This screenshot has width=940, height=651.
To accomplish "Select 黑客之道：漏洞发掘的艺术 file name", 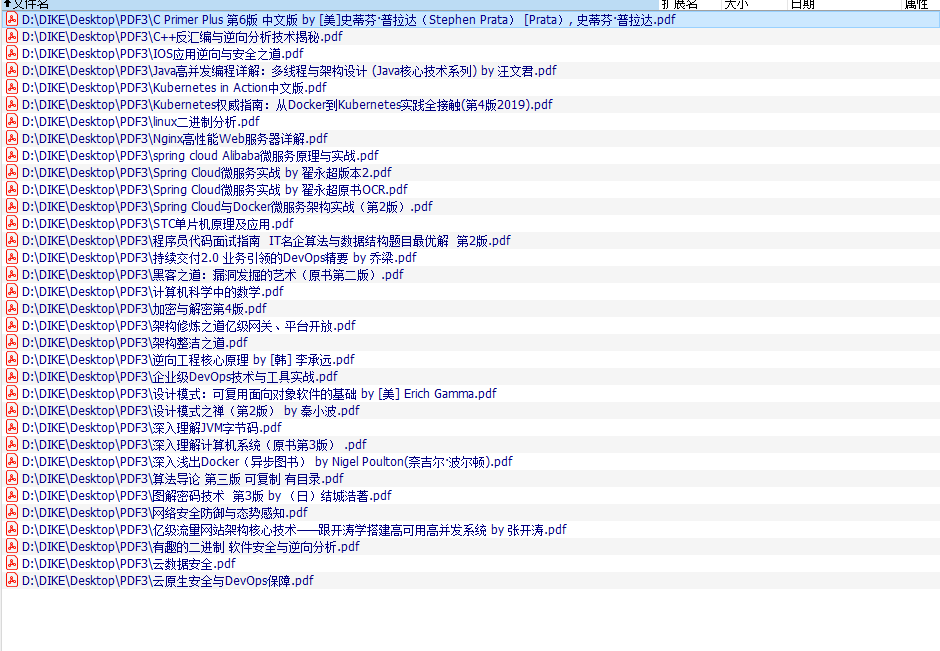I will tap(213, 274).
